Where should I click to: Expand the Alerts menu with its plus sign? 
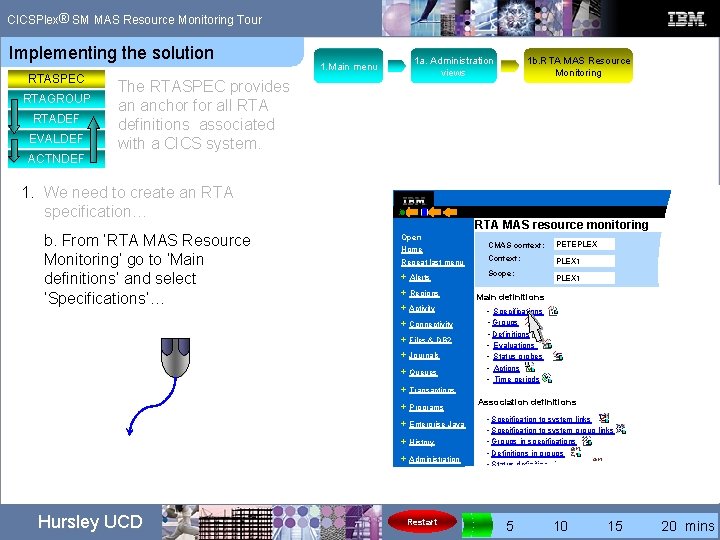403,276
